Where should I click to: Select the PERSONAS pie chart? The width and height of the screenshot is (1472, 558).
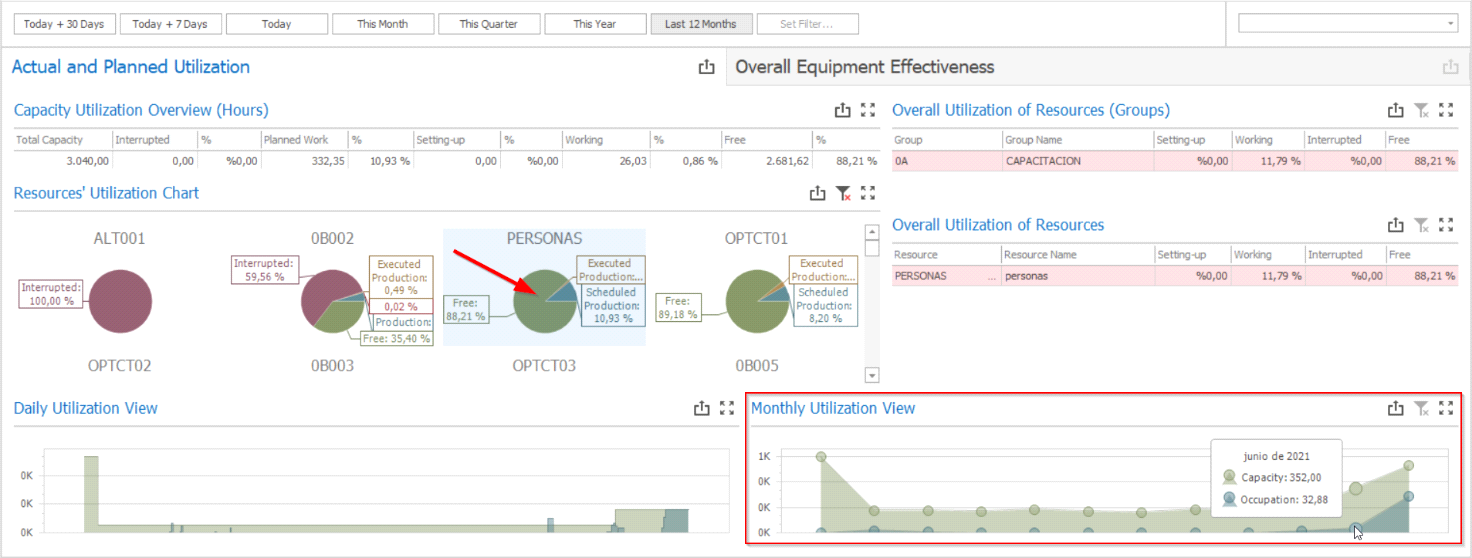pyautogui.click(x=545, y=300)
